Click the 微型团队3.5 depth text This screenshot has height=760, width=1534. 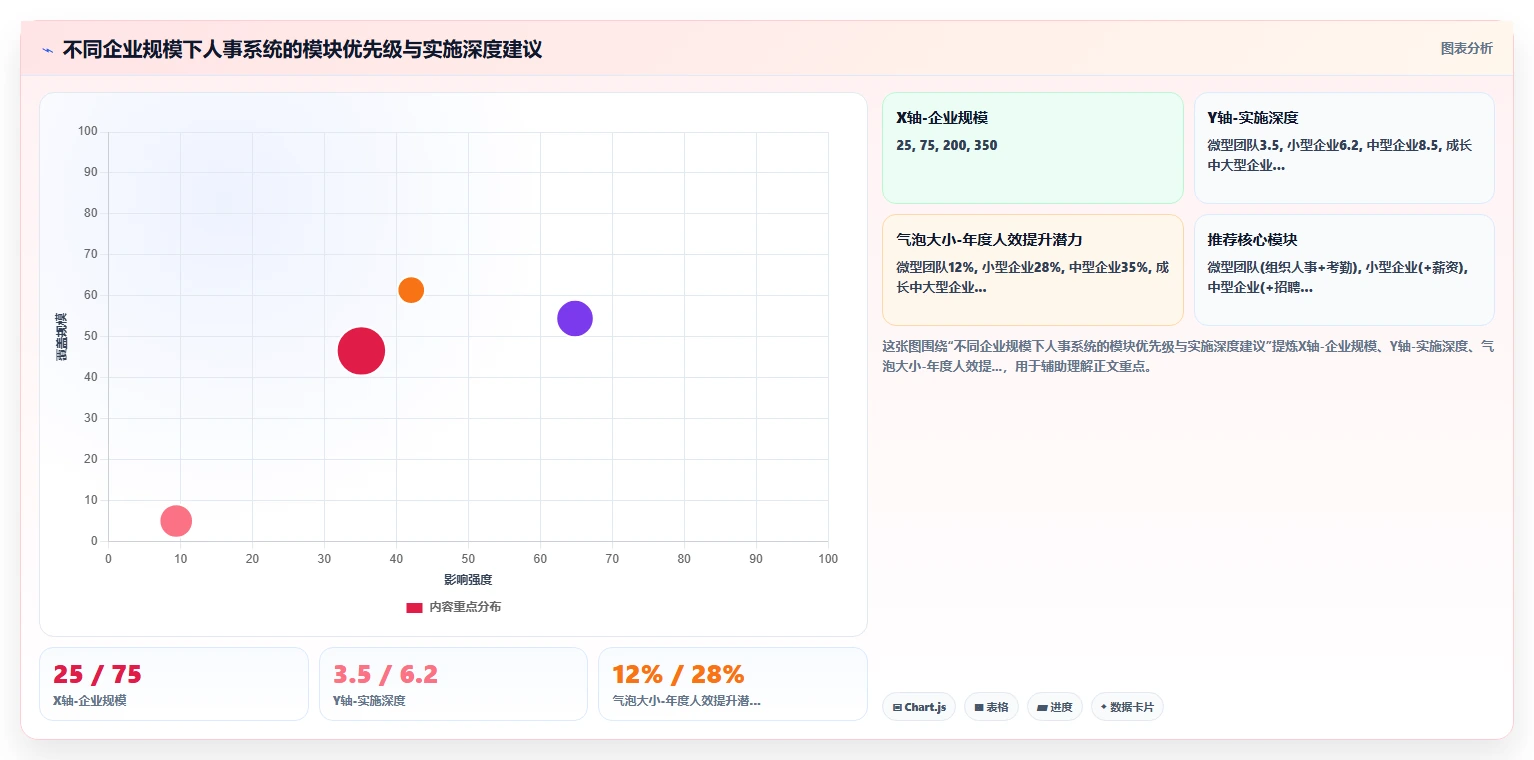pyautogui.click(x=1340, y=155)
